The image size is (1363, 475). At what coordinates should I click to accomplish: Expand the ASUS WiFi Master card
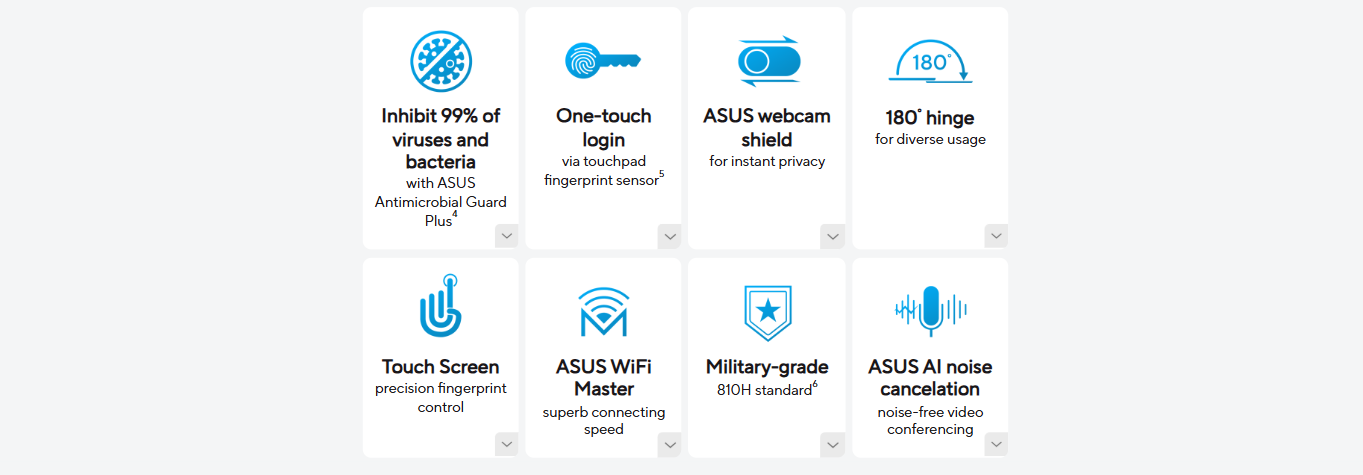pyautogui.click(x=670, y=444)
